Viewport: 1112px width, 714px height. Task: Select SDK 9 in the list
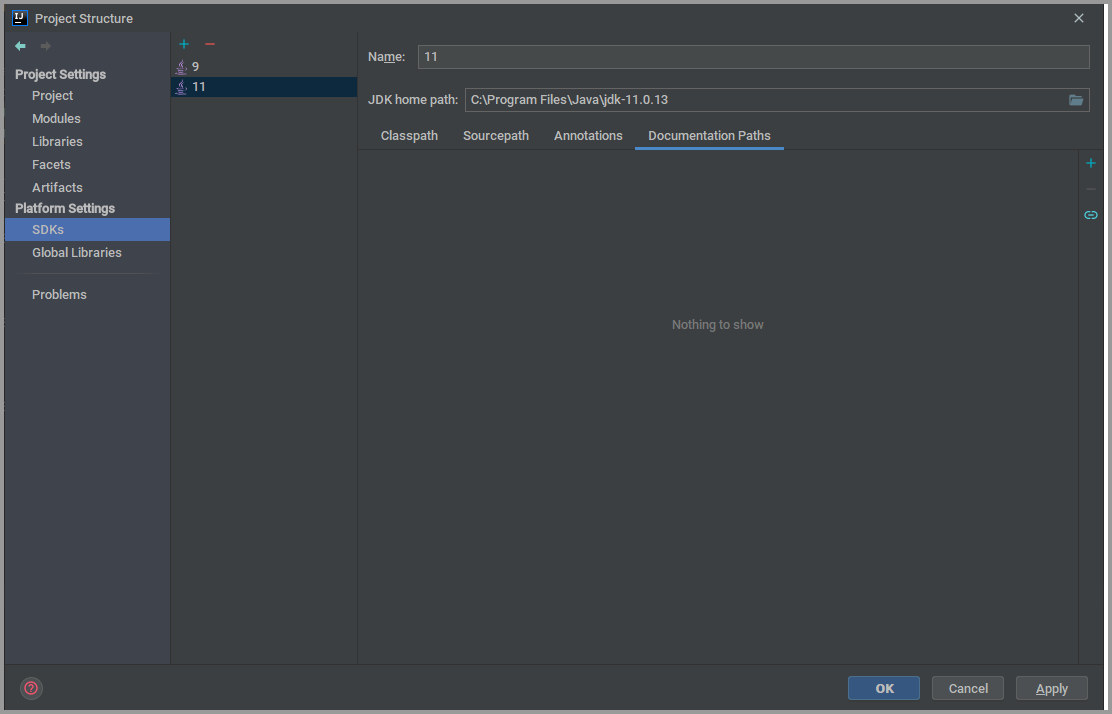tap(195, 66)
